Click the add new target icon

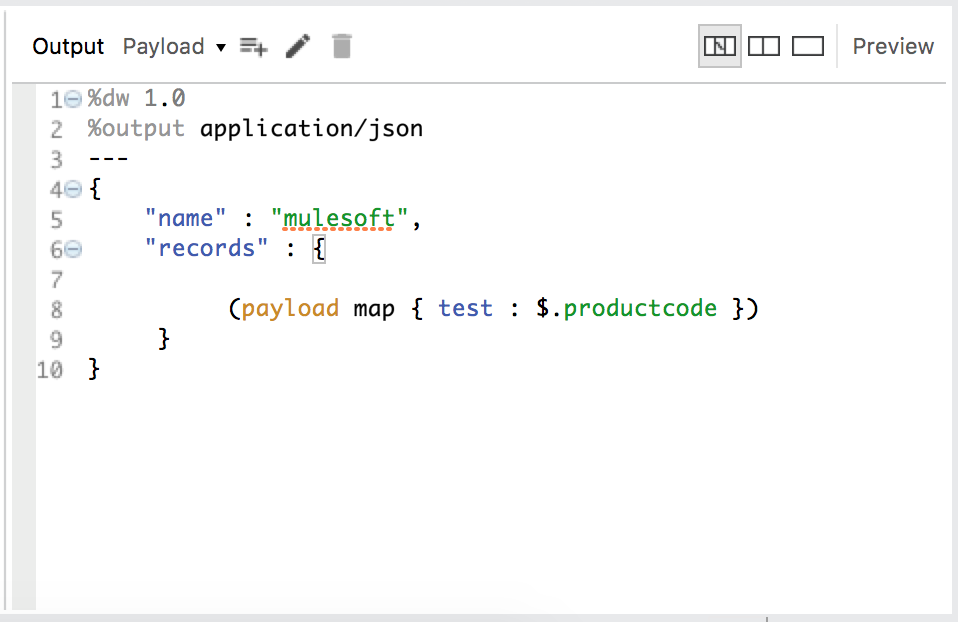pyautogui.click(x=254, y=46)
